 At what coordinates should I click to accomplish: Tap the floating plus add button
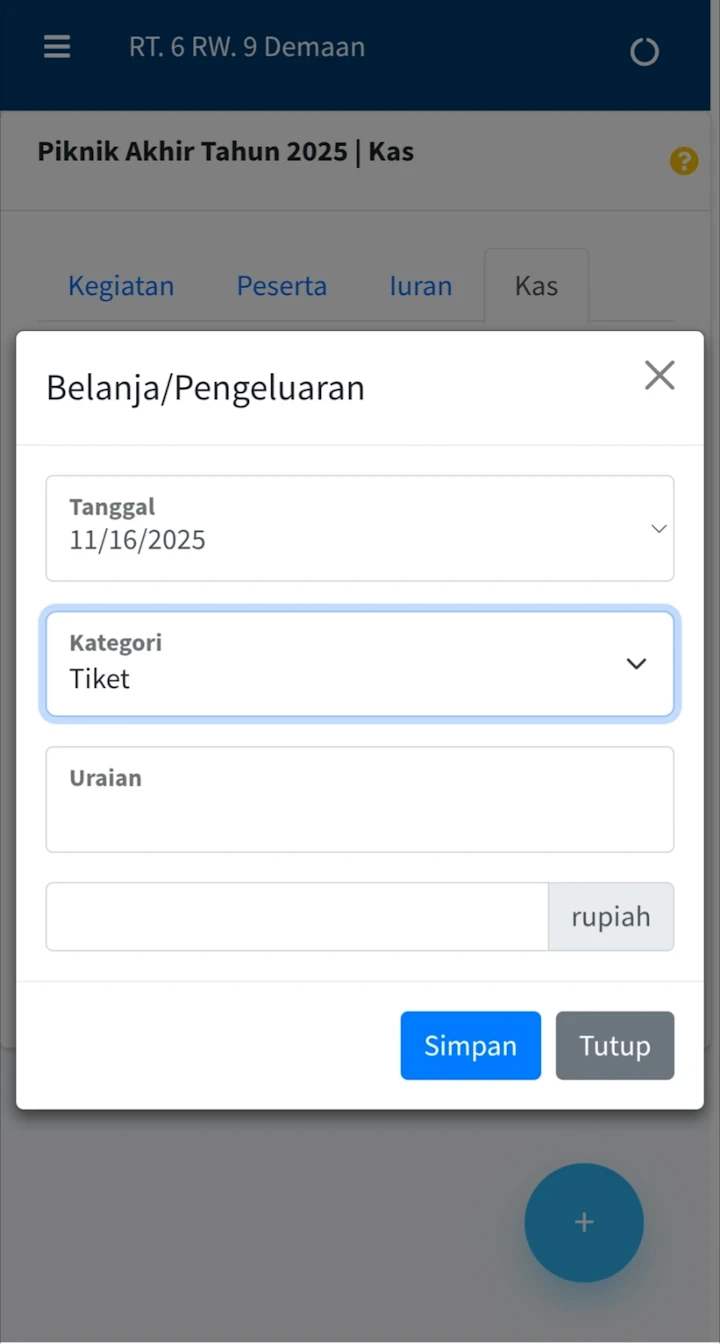tap(584, 1222)
